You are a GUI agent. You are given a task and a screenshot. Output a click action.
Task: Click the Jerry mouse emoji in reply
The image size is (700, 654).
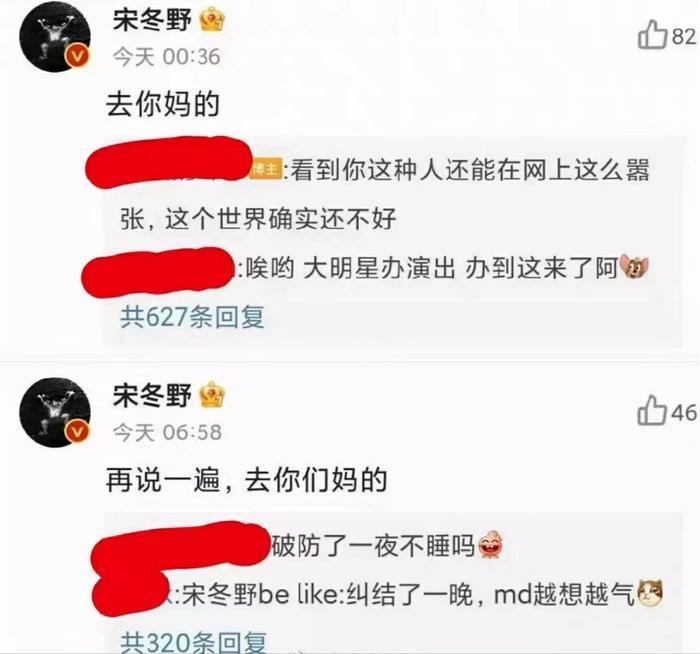pyautogui.click(x=634, y=267)
